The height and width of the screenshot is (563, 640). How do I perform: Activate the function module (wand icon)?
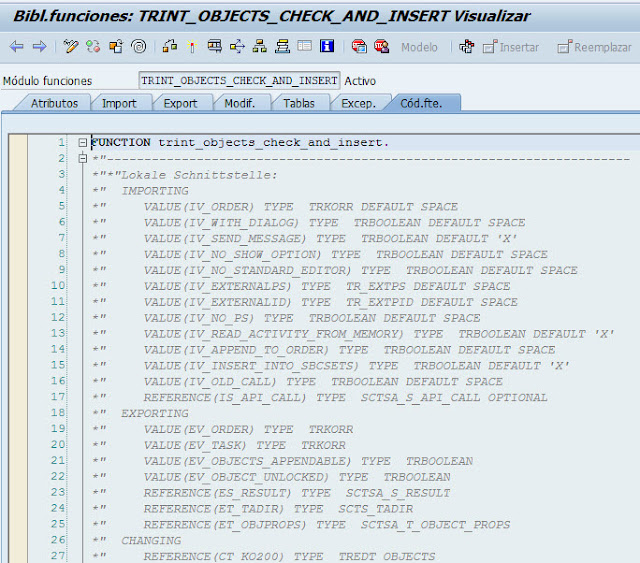pos(192,47)
